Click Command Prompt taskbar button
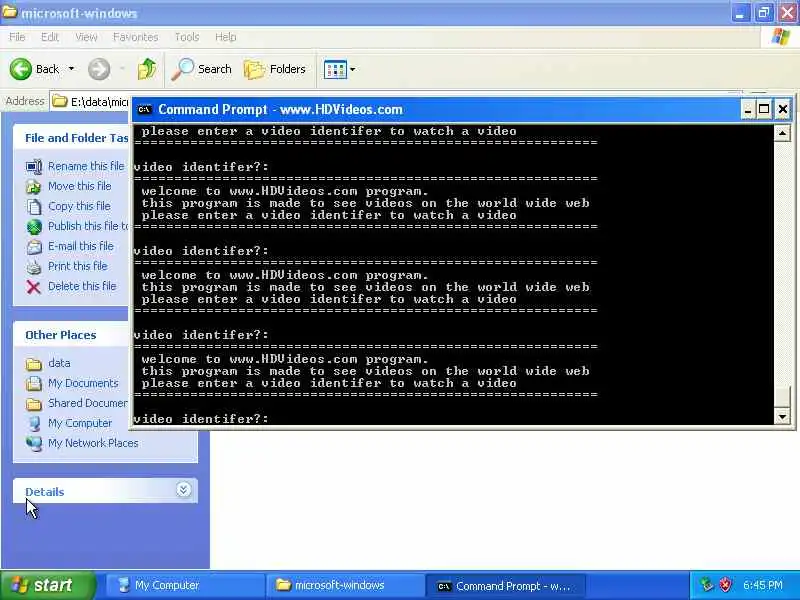800x600 pixels. click(x=504, y=586)
